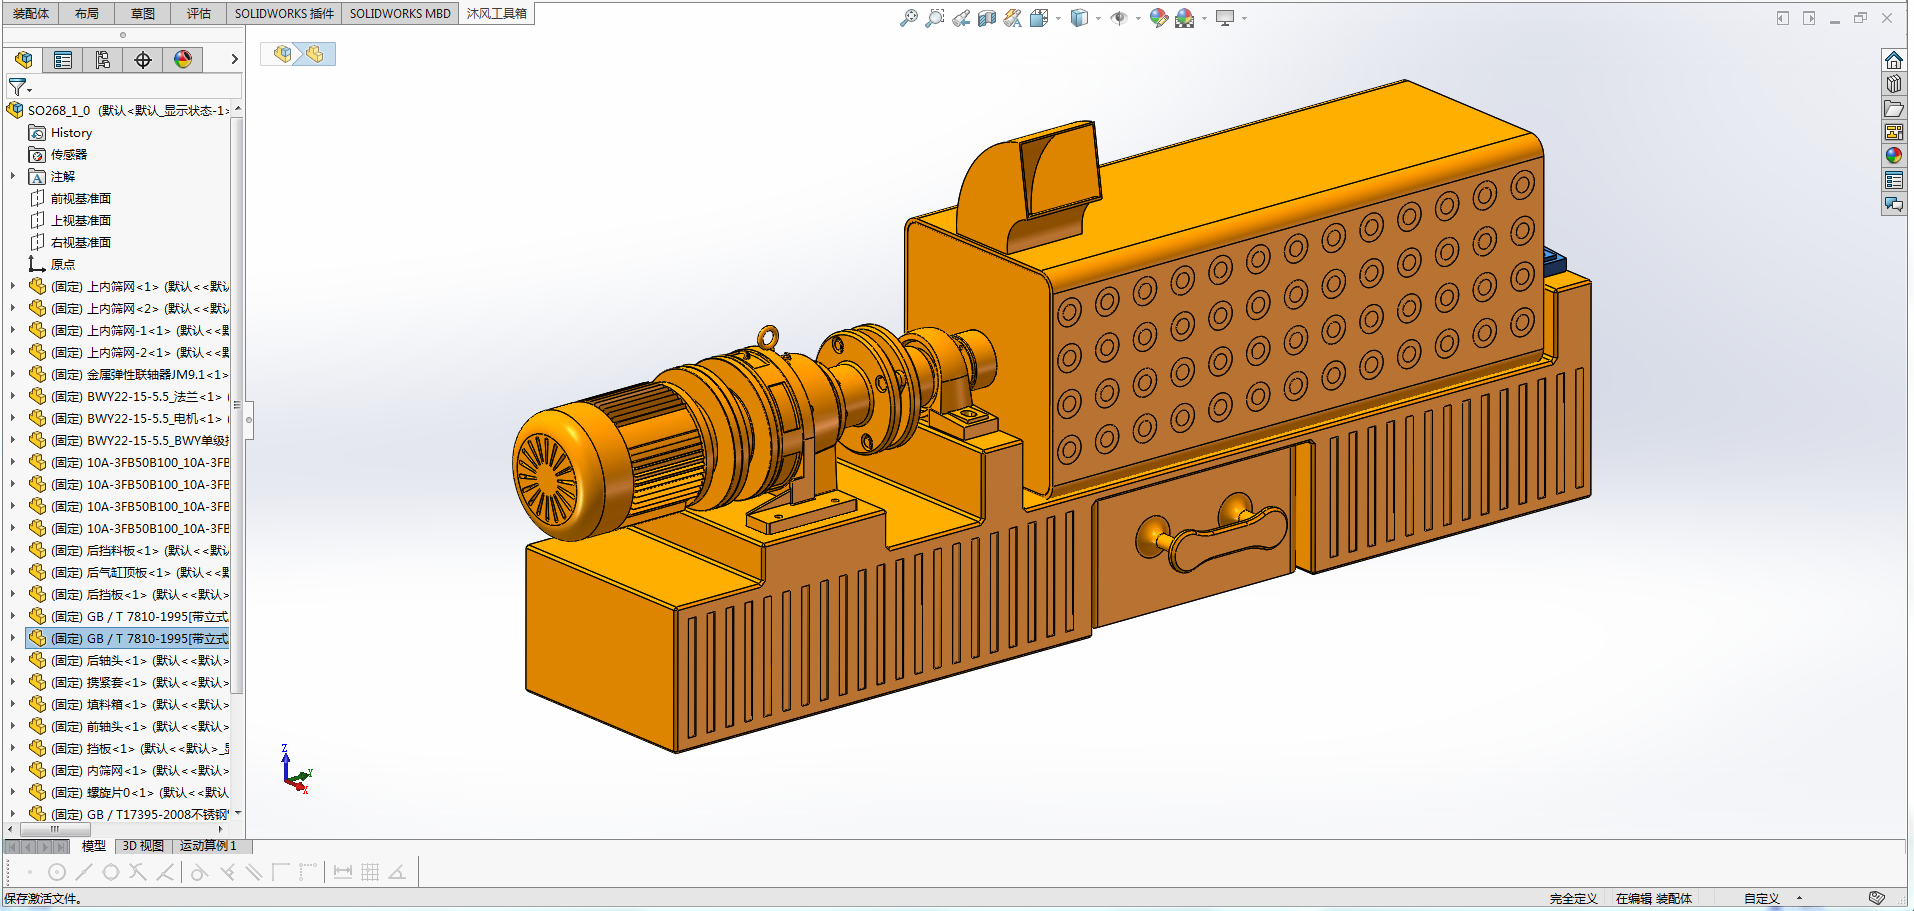Click the tree filter funnel icon
The image size is (1914, 911).
pyautogui.click(x=18, y=87)
